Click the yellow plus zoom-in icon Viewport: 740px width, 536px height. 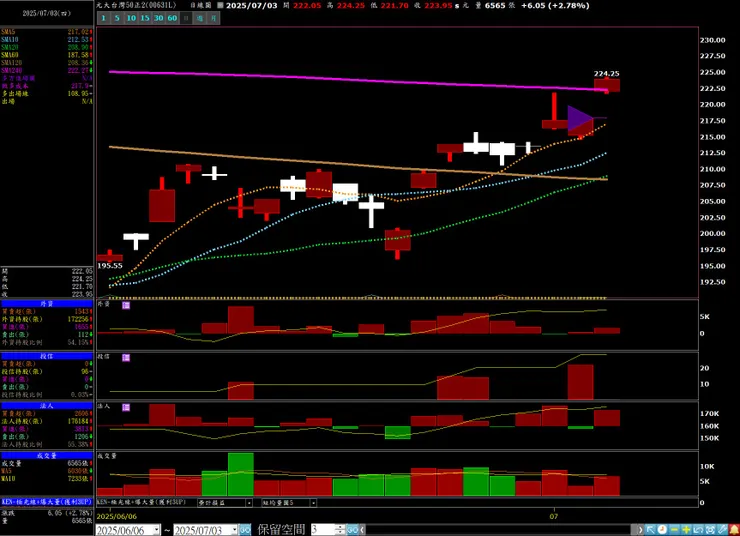(686, 530)
